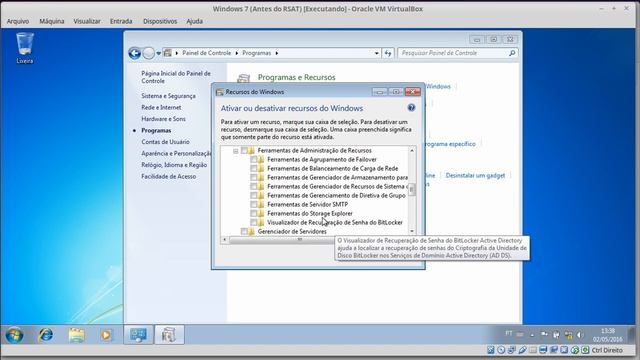Click the network tray icon
This screenshot has width=640, height=360.
click(x=568, y=335)
